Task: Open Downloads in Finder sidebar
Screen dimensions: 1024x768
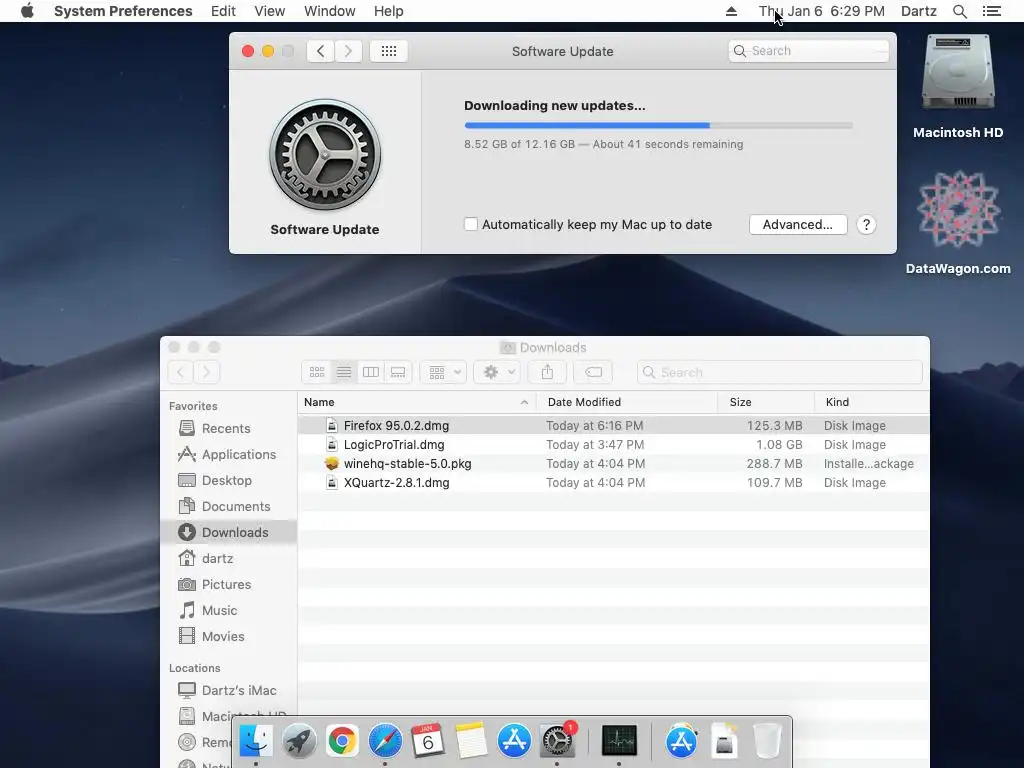Action: click(x=229, y=532)
